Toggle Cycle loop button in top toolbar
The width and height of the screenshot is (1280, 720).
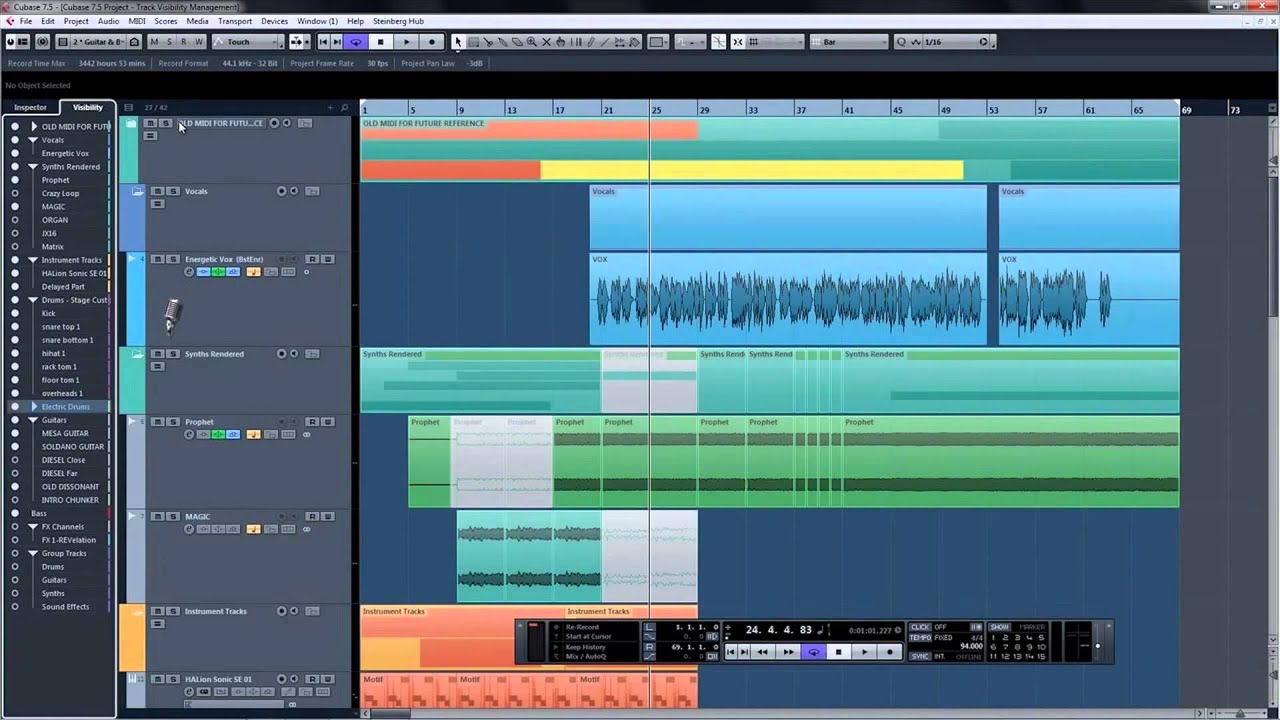[x=356, y=42]
